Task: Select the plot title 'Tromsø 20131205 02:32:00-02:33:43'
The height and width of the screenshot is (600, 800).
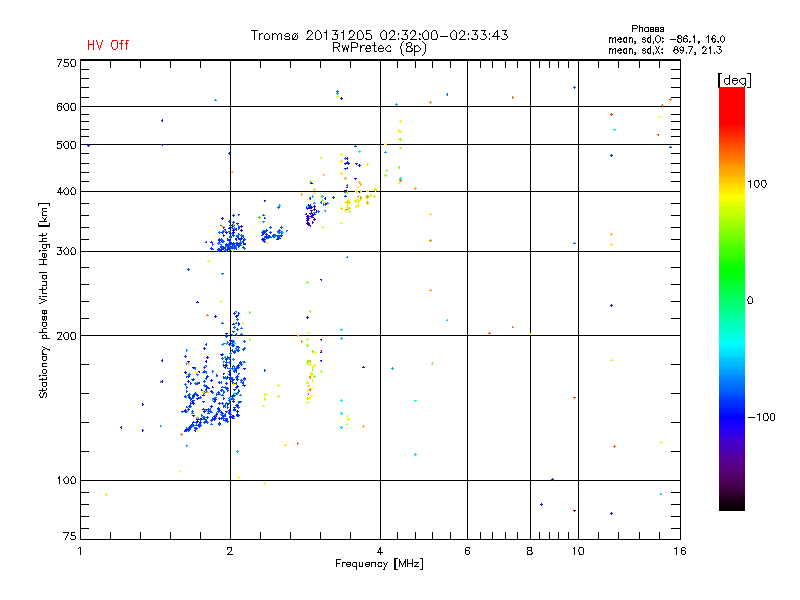Action: (x=379, y=35)
